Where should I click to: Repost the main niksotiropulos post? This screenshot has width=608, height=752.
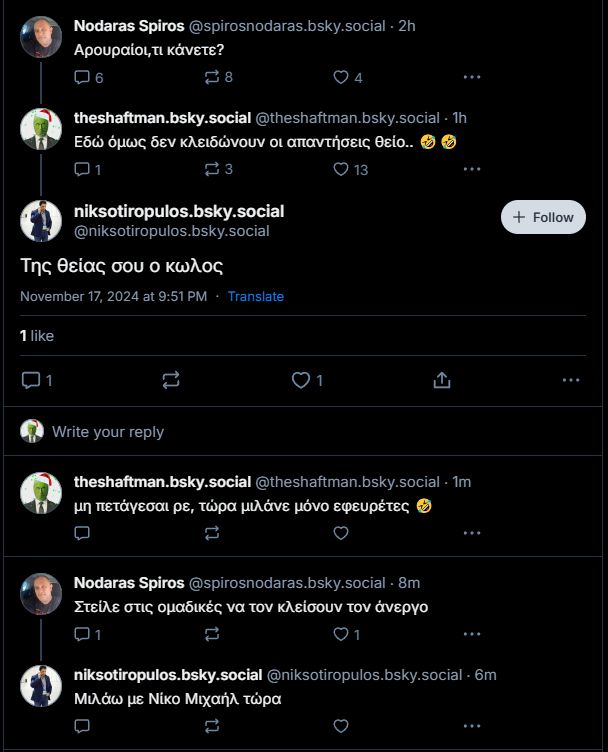point(170,380)
